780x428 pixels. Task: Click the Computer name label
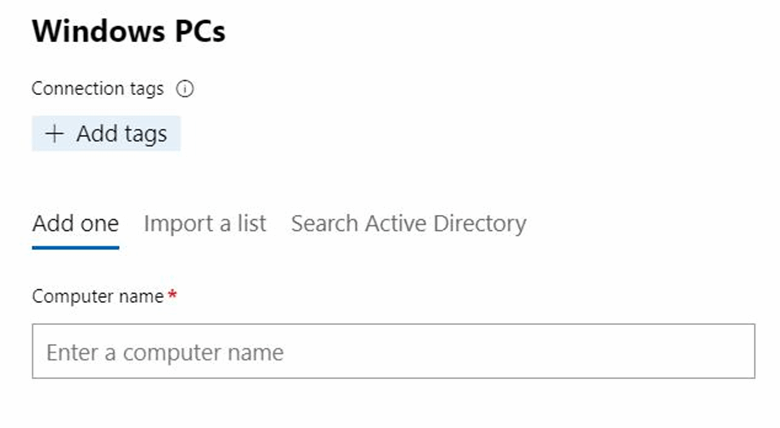pyautogui.click(x=97, y=296)
